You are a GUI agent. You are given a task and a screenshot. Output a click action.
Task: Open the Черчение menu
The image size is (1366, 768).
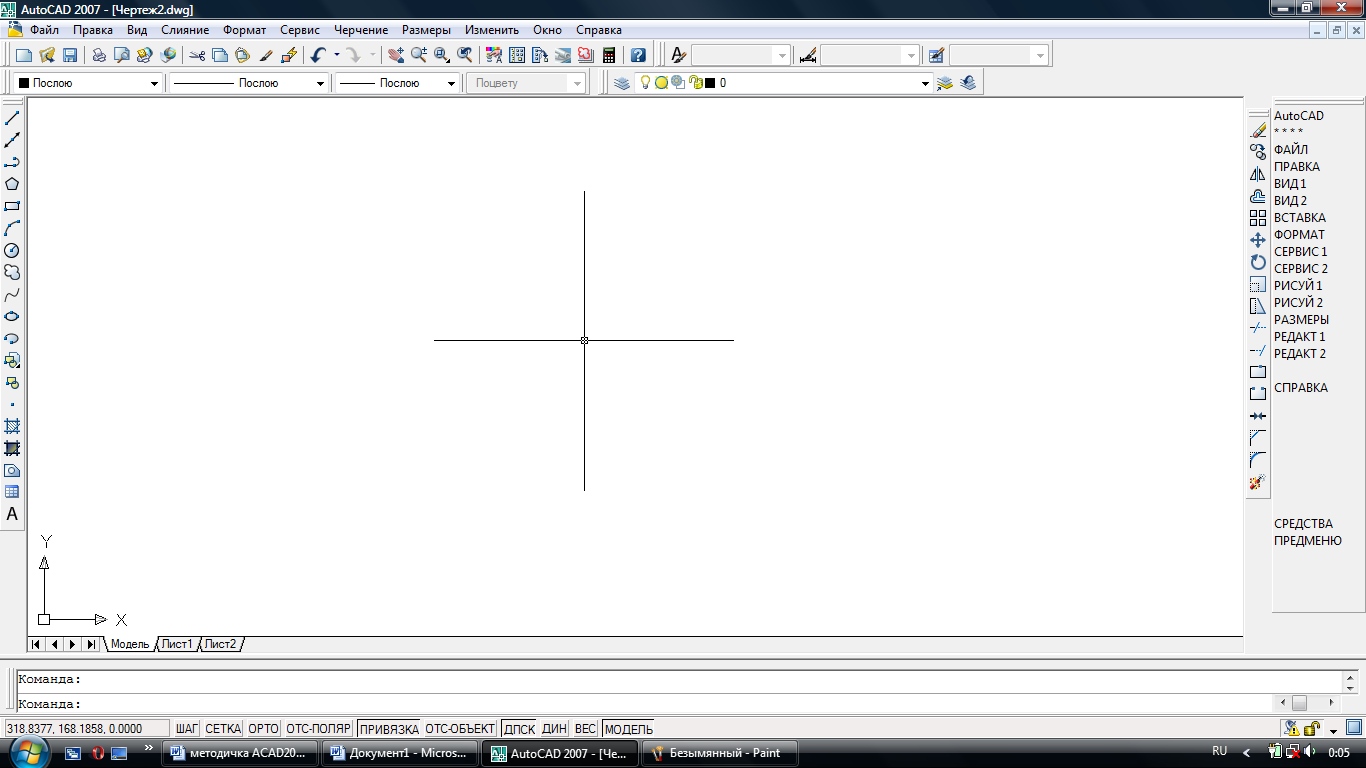coord(361,30)
